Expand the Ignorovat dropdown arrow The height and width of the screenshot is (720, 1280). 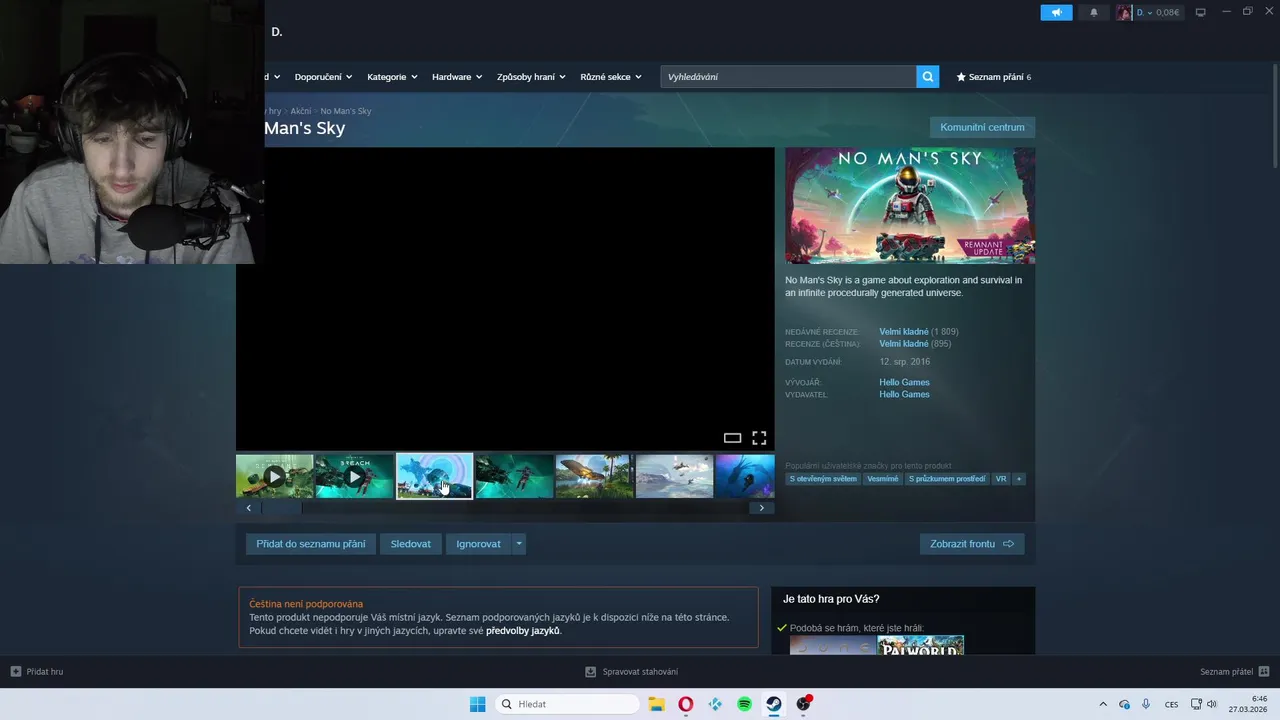(x=518, y=544)
